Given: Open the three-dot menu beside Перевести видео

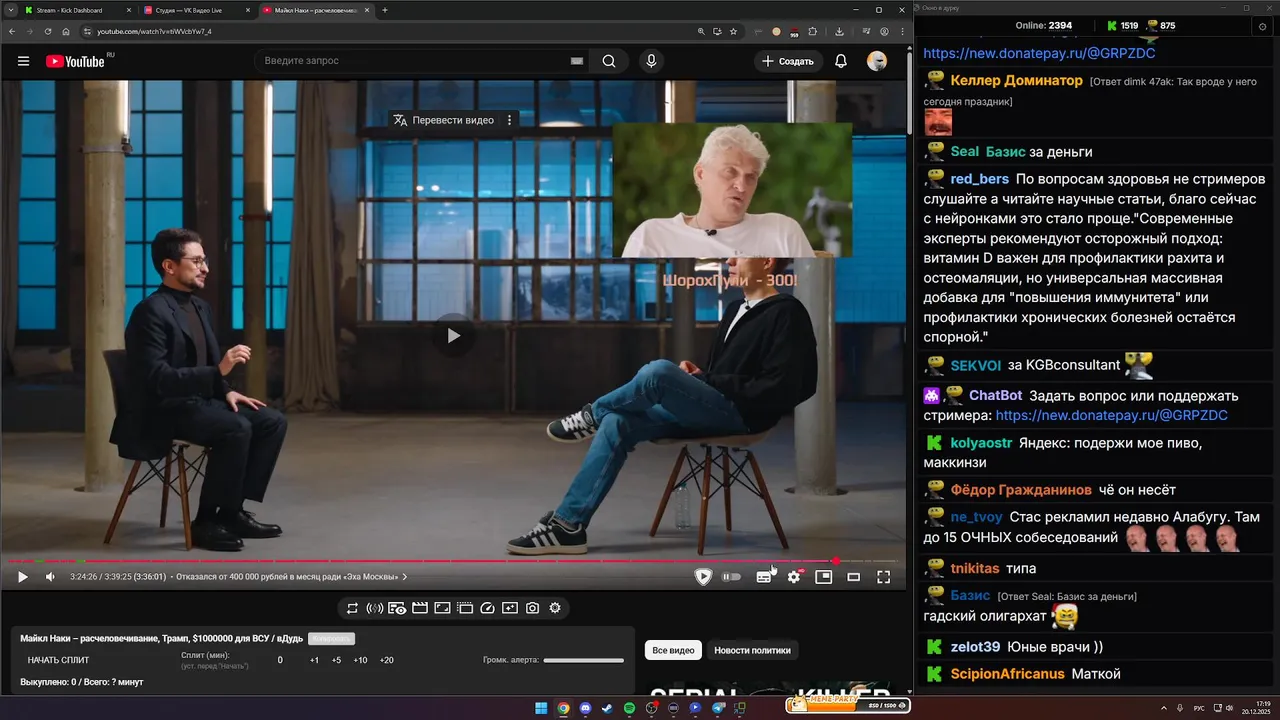Looking at the screenshot, I should click(x=509, y=120).
